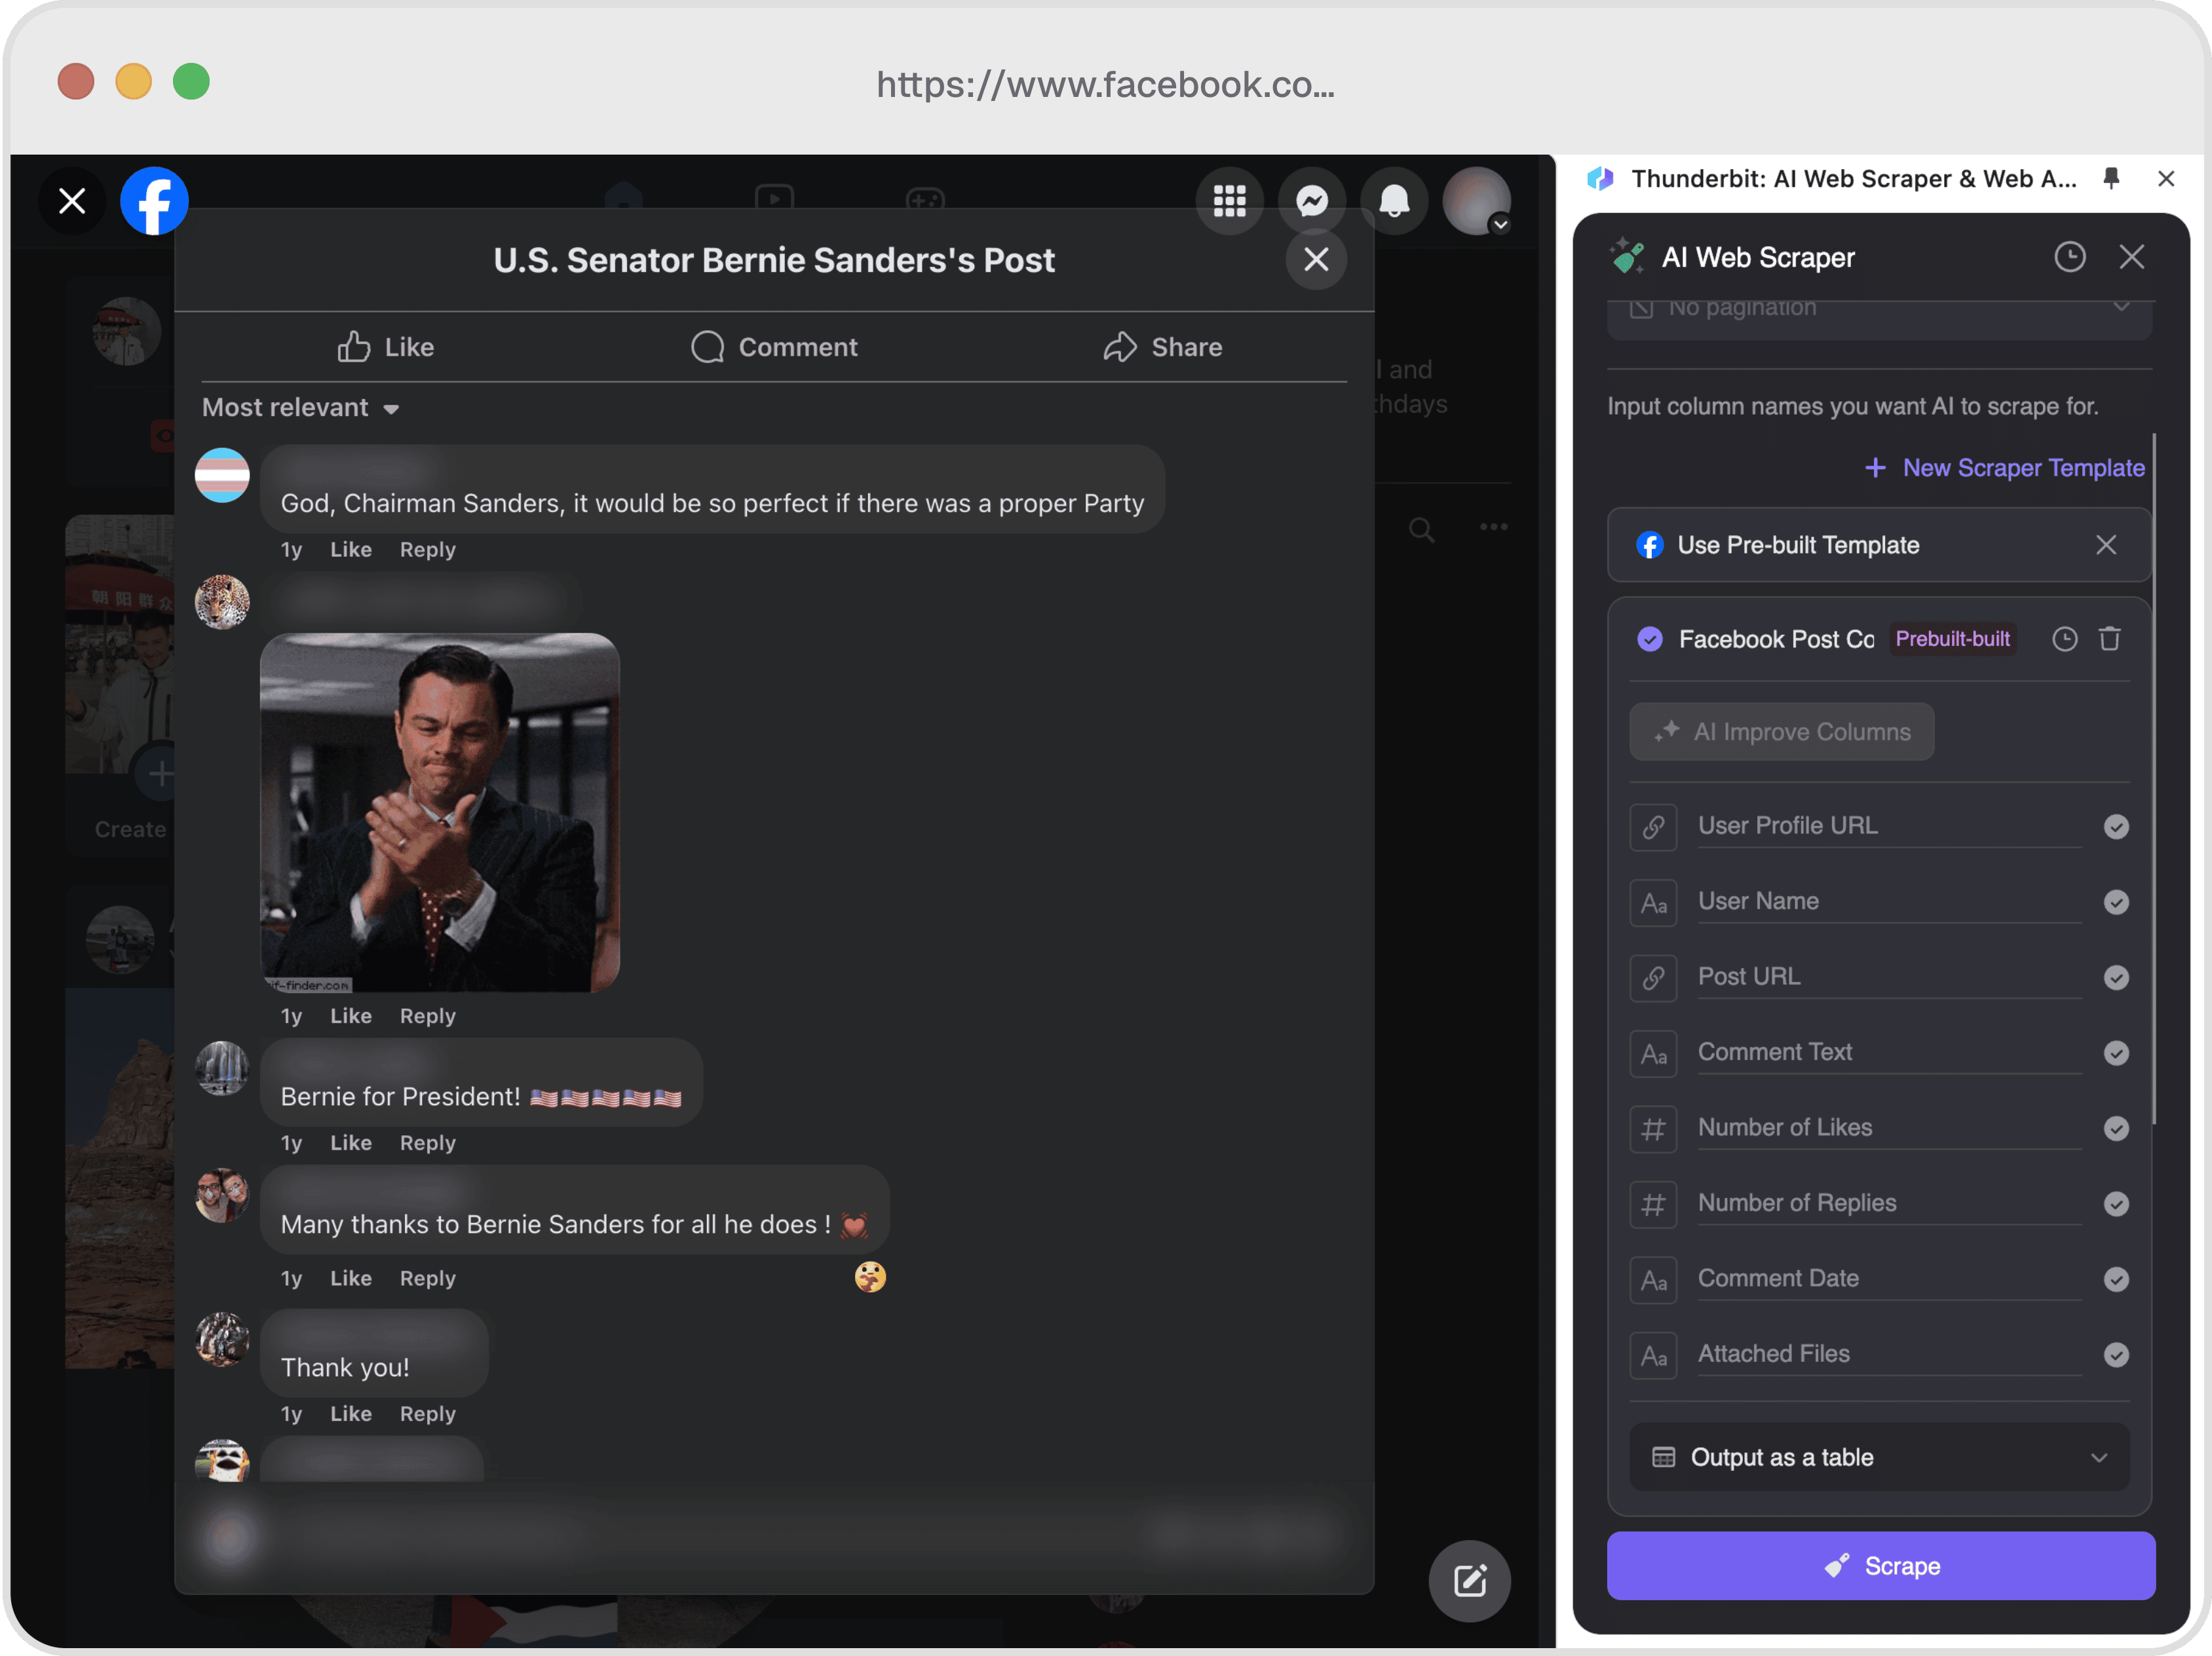The height and width of the screenshot is (1656, 2212).
Task: Open the clapping GIF image in comments
Action: [x=439, y=812]
